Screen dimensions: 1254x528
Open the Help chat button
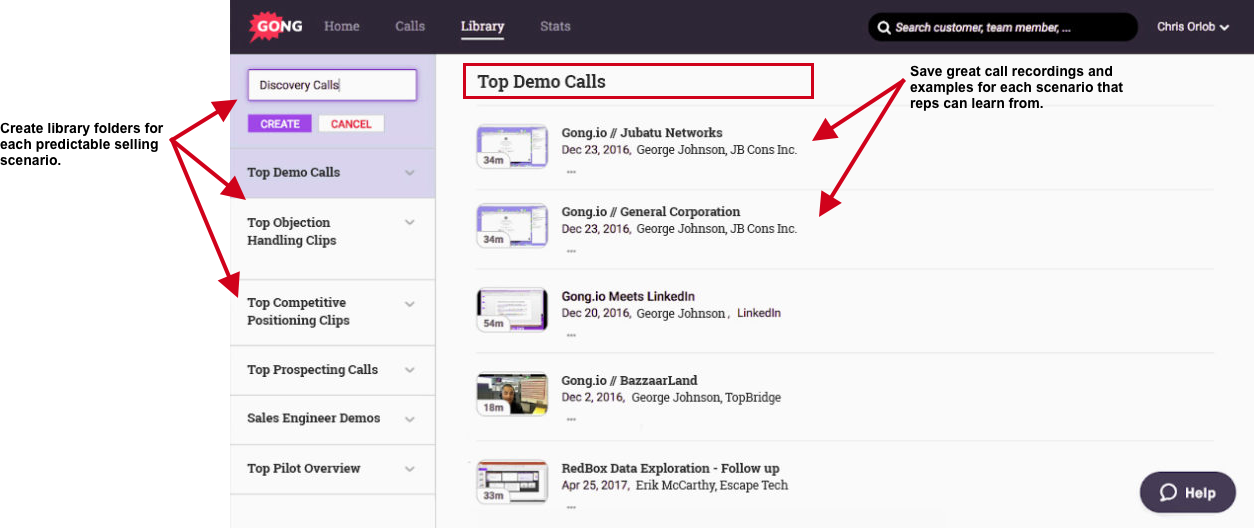(x=1188, y=492)
